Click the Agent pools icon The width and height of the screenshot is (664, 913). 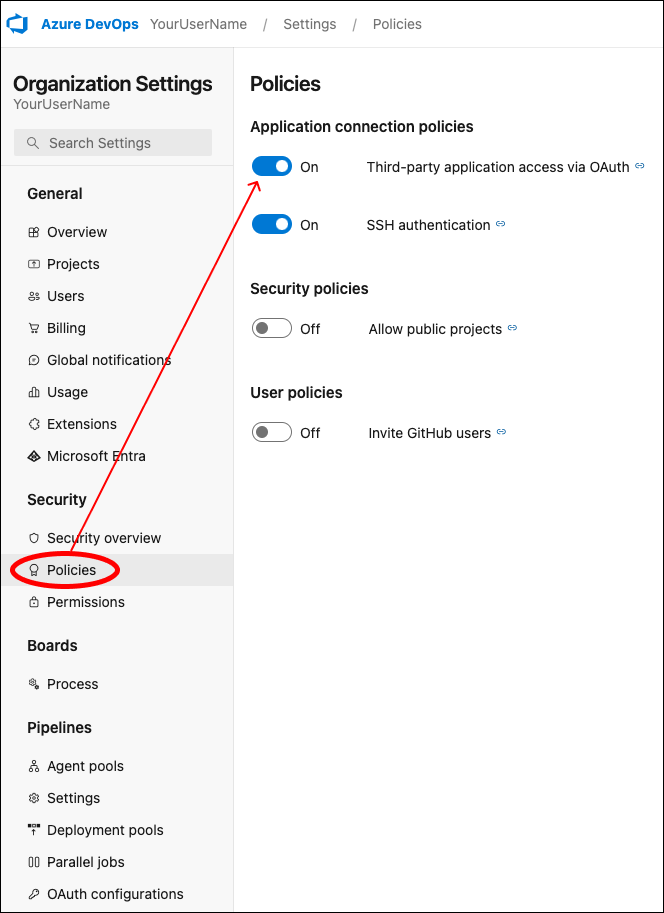click(x=34, y=766)
